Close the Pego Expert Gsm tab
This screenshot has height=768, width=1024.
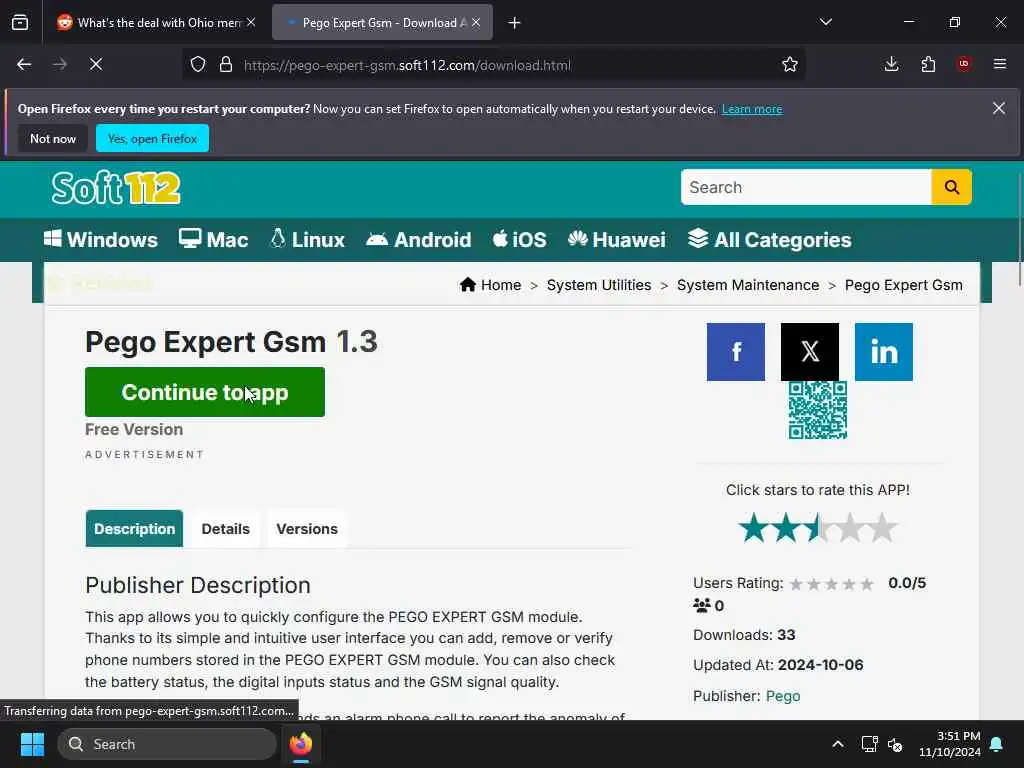click(476, 22)
